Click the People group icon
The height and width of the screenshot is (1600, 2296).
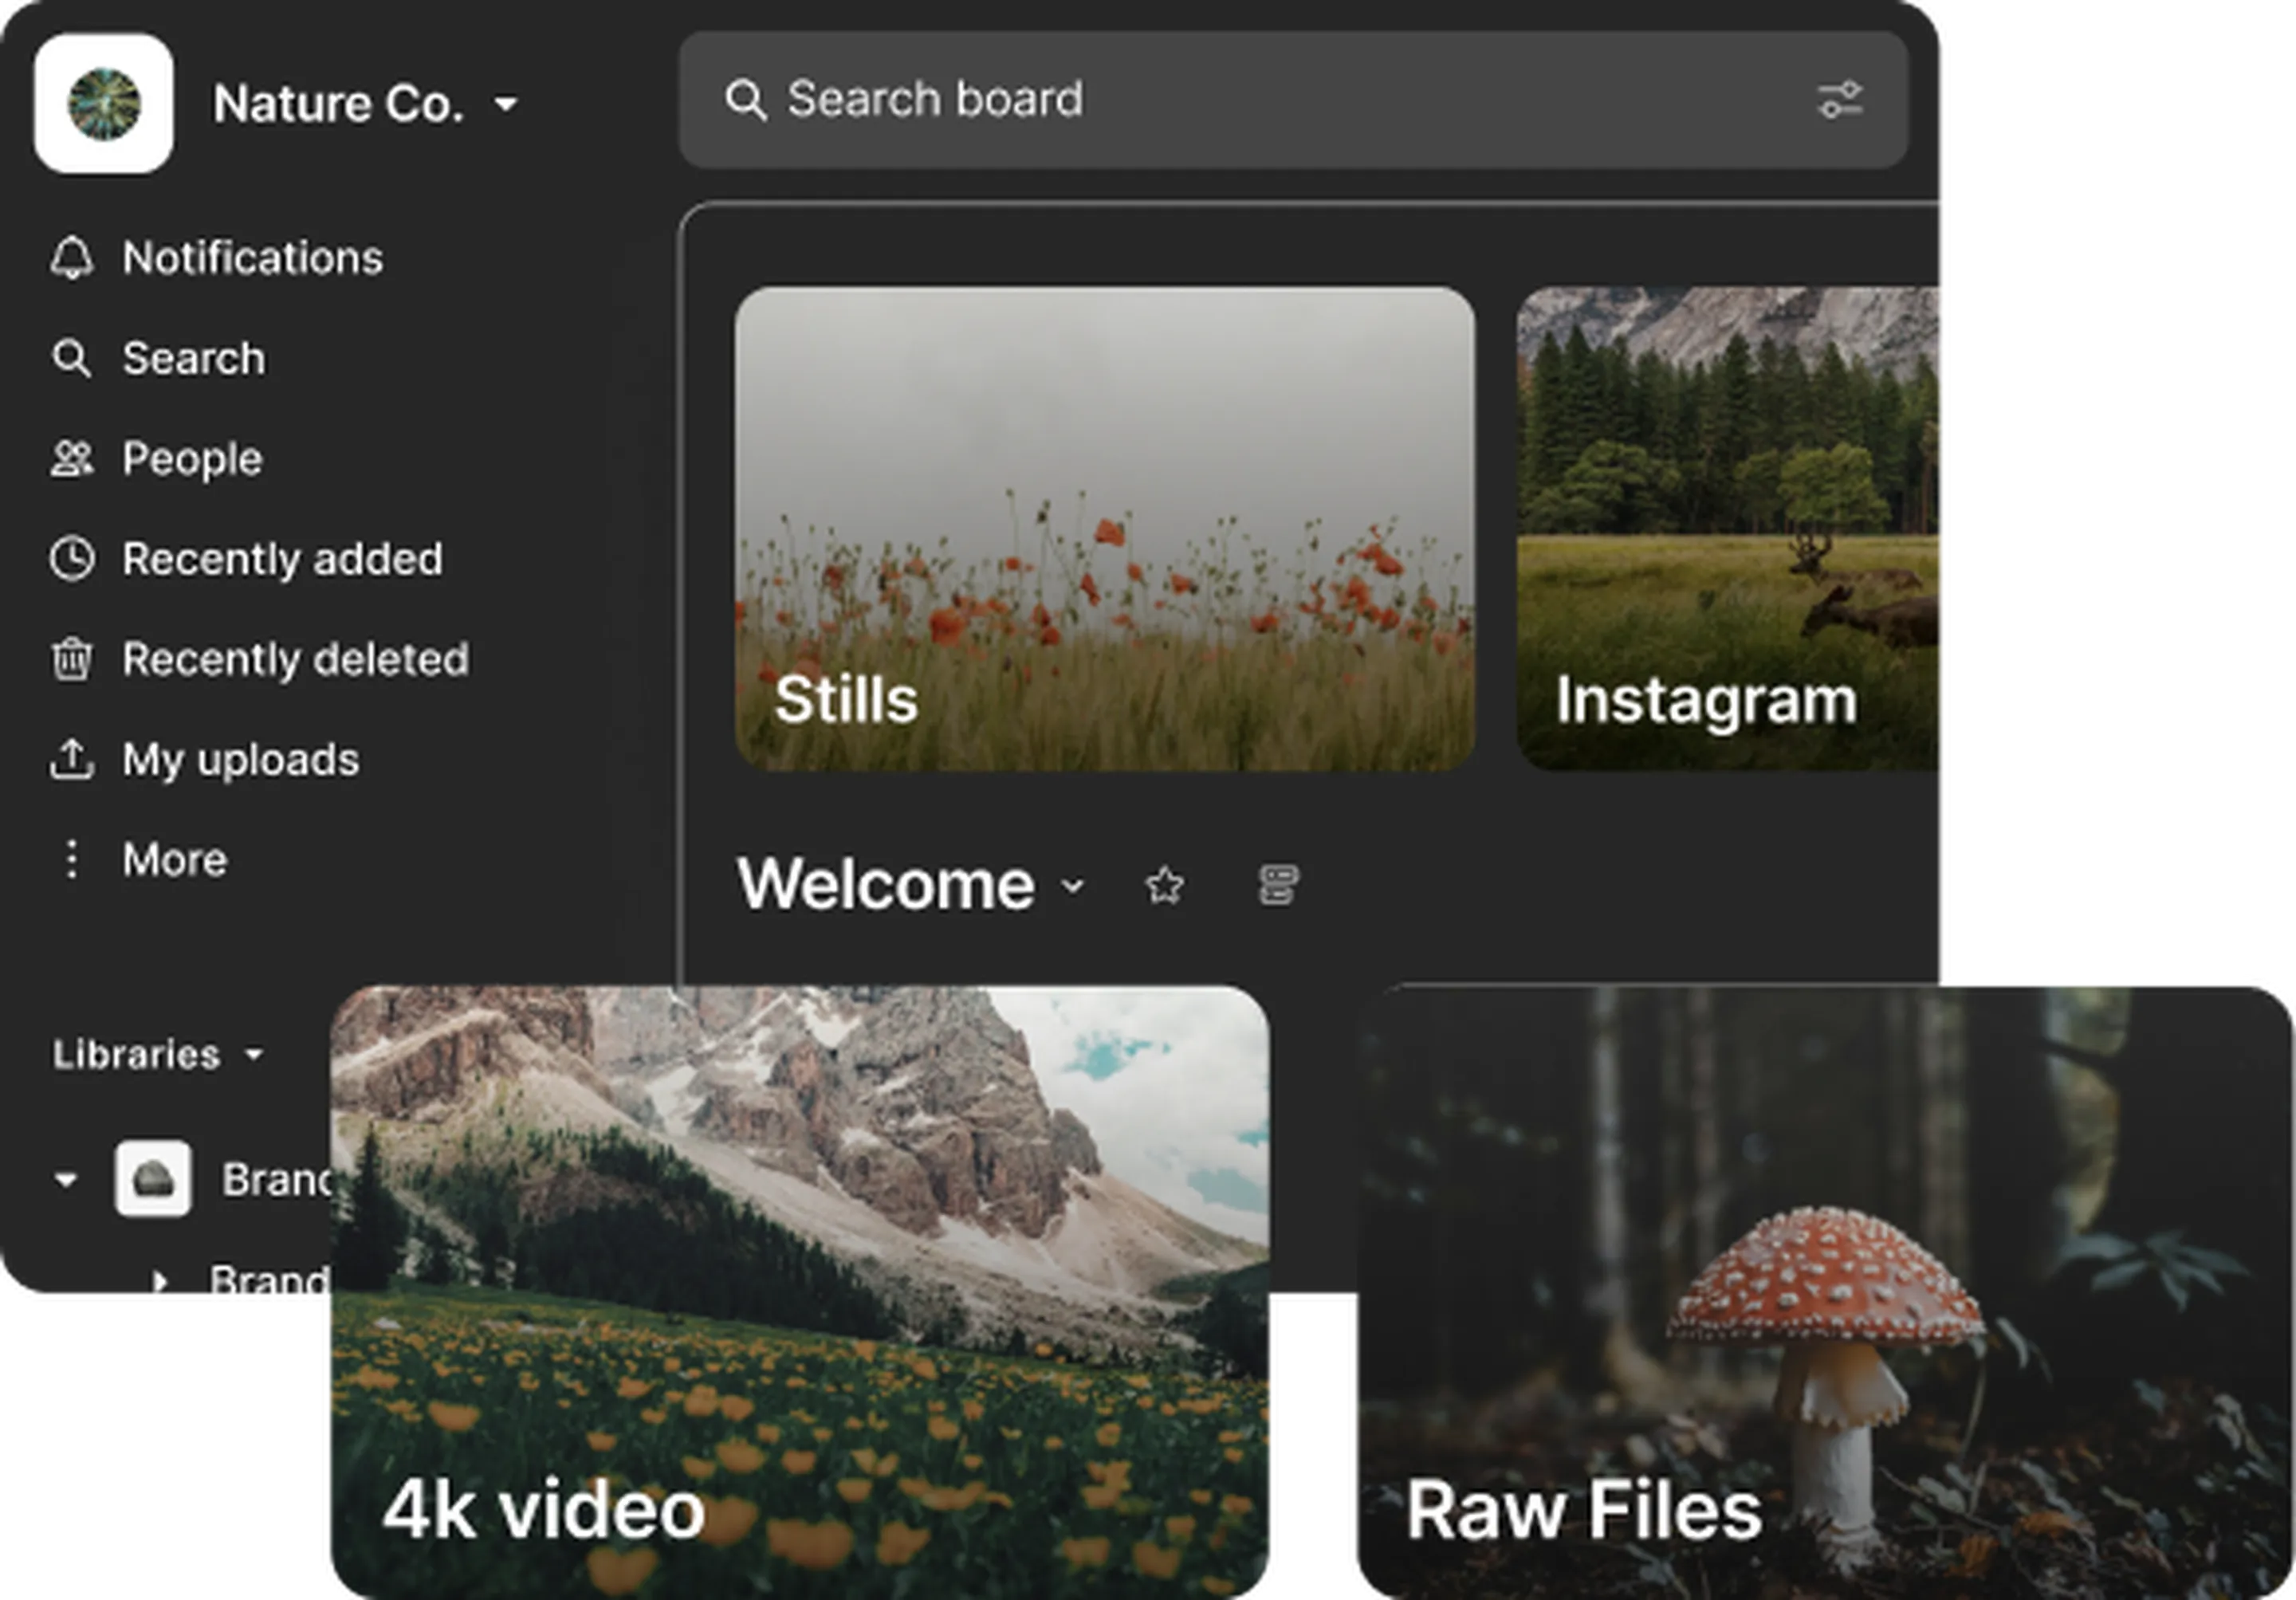(72, 459)
